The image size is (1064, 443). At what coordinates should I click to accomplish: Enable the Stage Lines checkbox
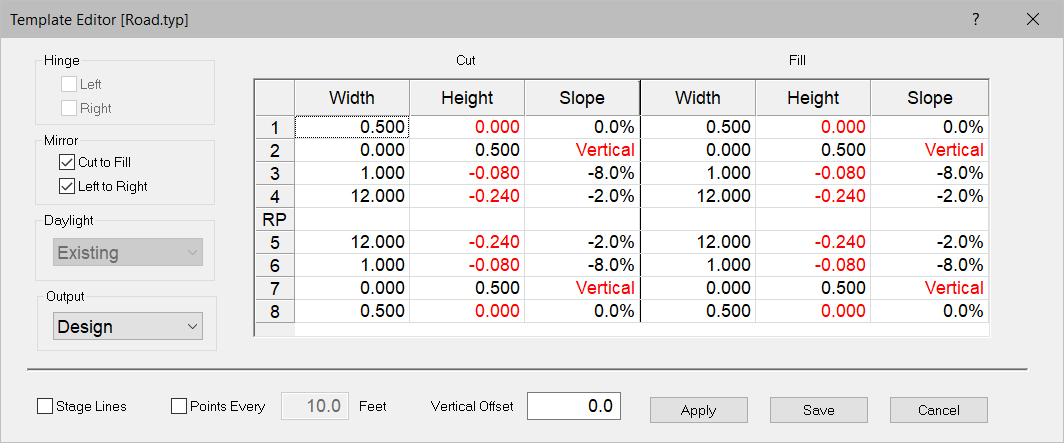click(x=45, y=407)
